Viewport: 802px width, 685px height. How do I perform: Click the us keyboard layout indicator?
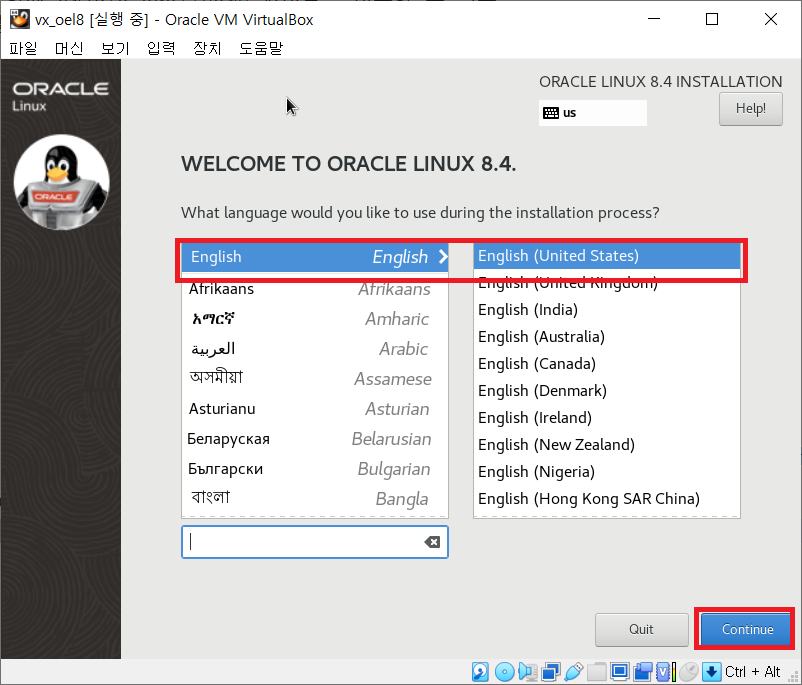click(x=592, y=113)
